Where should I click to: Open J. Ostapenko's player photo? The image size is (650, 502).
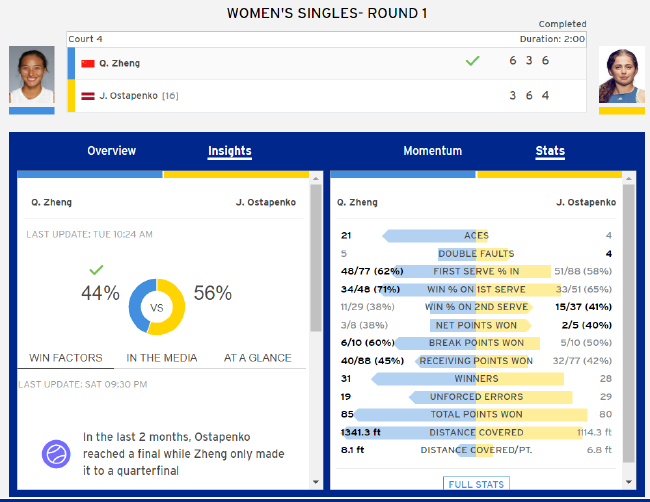point(621,75)
